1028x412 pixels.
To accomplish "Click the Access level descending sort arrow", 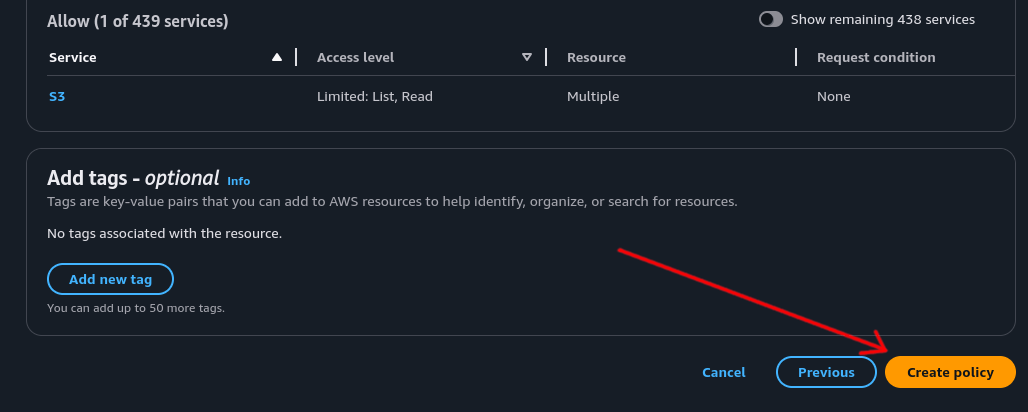I will pyautogui.click(x=527, y=57).
